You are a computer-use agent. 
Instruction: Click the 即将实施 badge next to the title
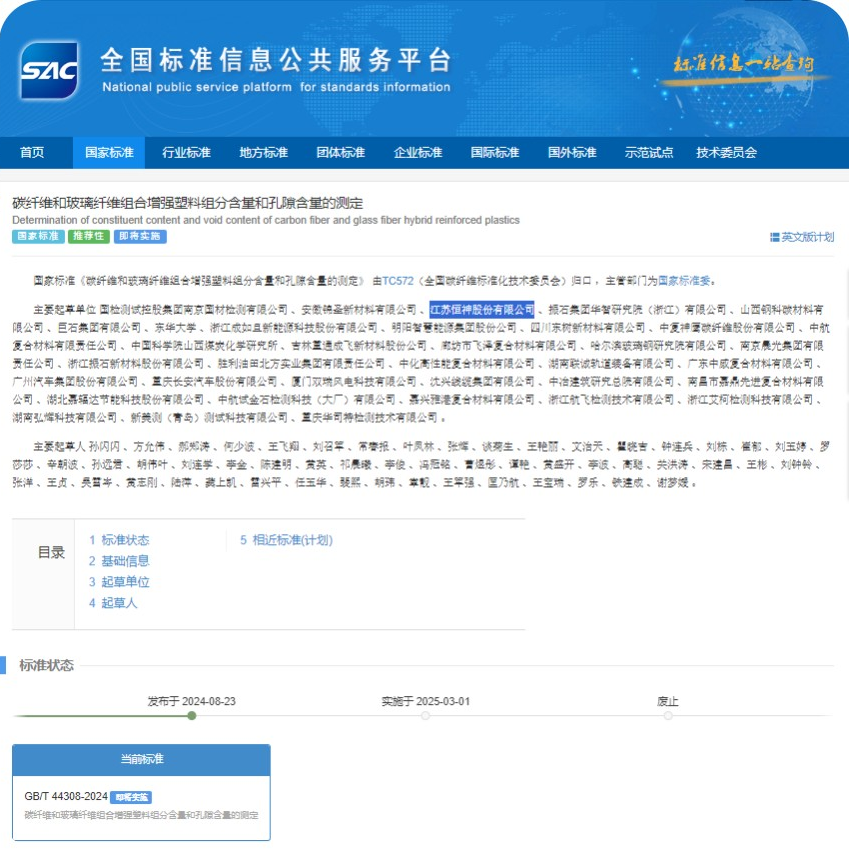[x=139, y=236]
